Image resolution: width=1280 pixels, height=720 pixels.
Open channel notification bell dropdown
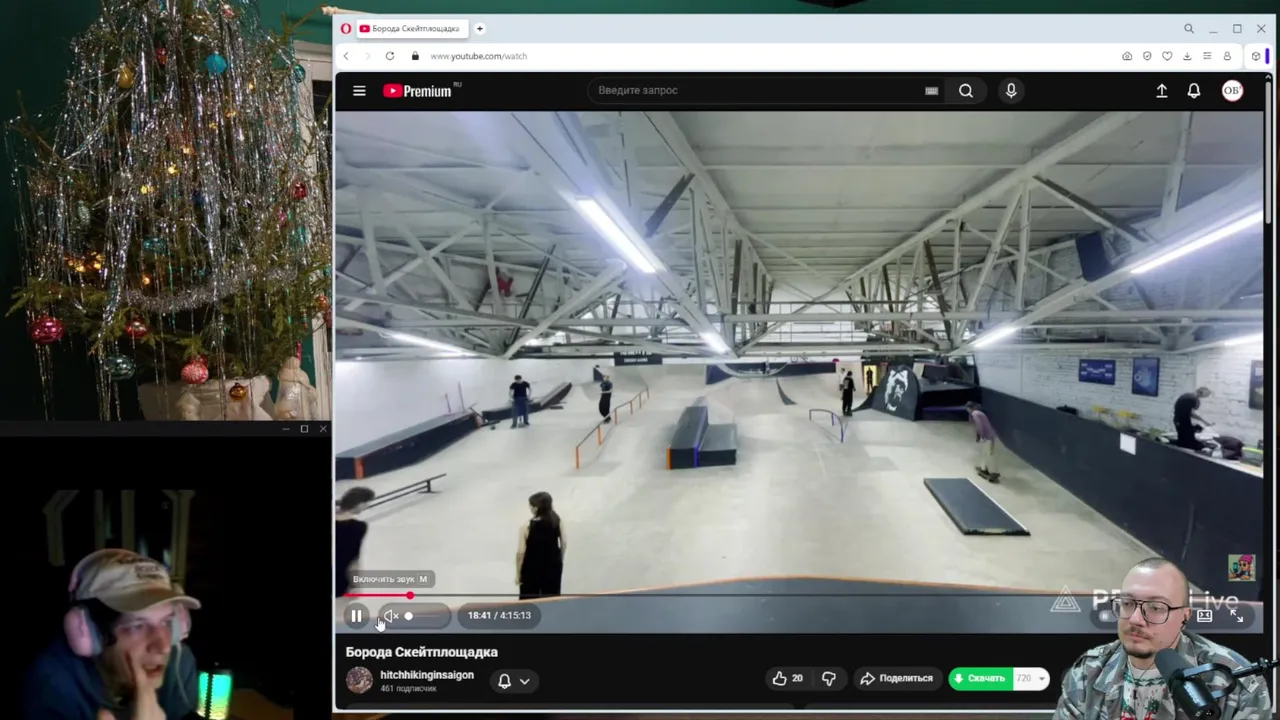[x=514, y=681]
